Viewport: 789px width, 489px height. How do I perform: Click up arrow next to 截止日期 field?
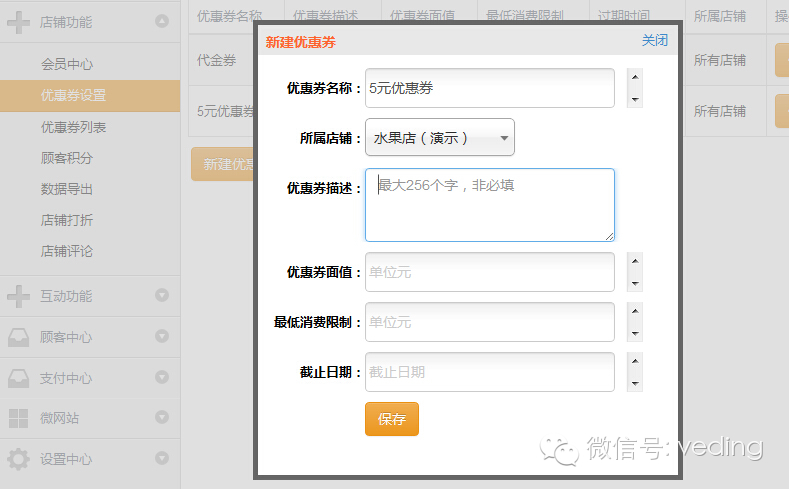click(x=635, y=361)
